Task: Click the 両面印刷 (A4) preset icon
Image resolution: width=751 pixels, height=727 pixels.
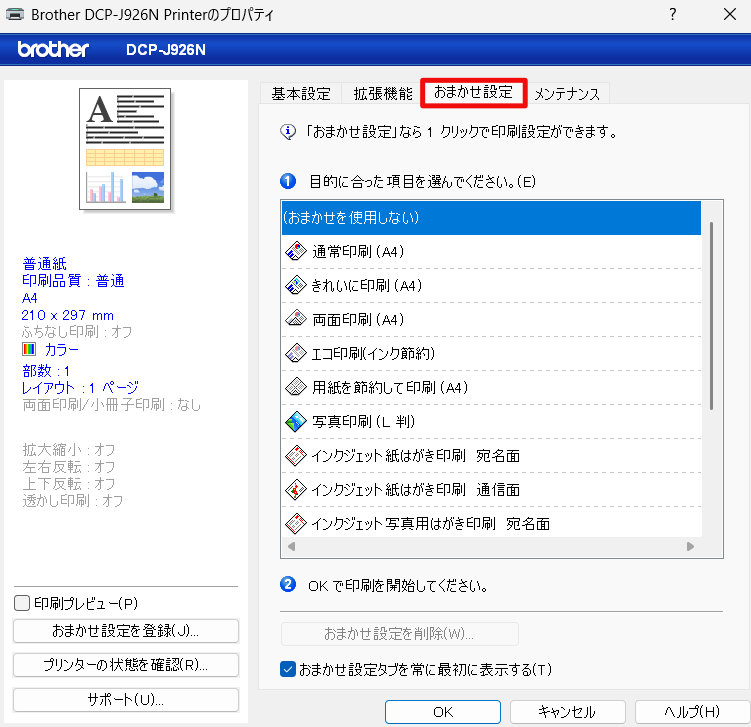Action: (x=296, y=319)
